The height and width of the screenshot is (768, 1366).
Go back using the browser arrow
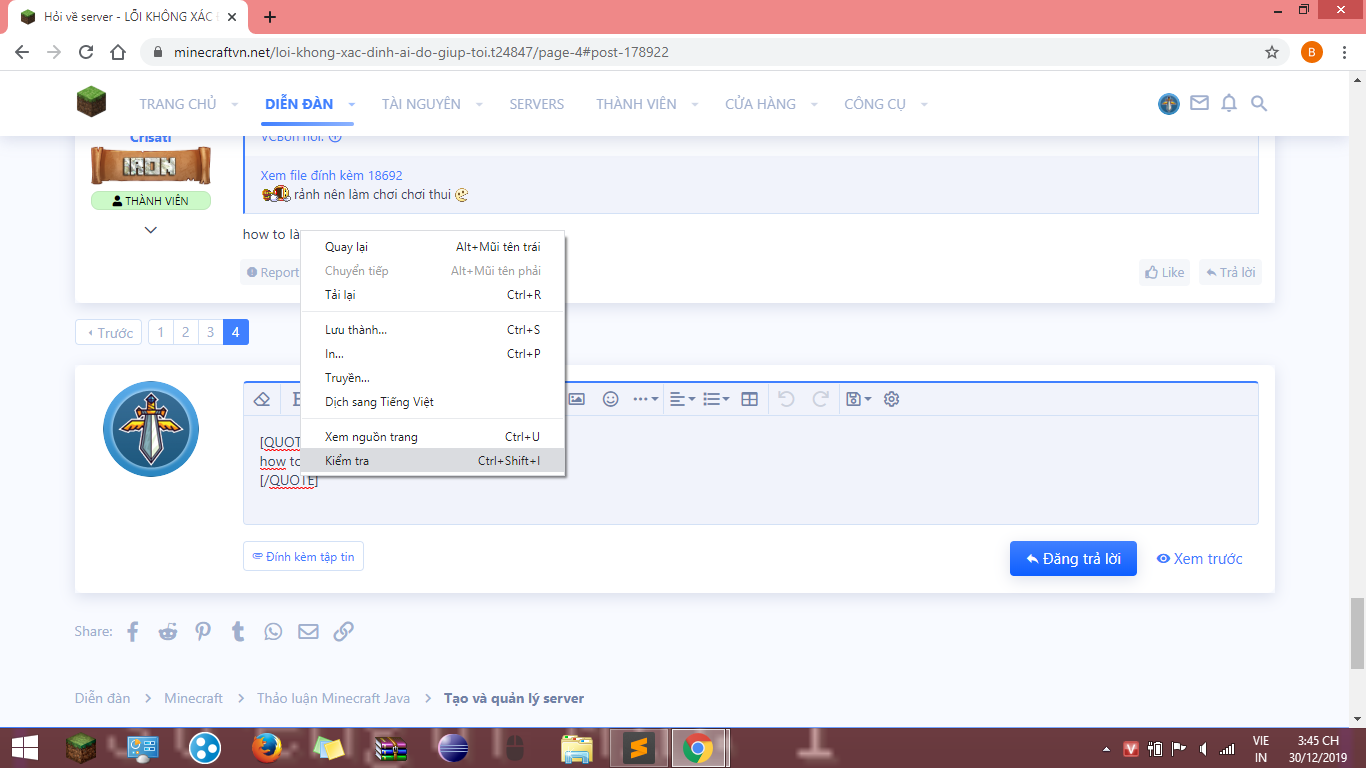pos(22,52)
